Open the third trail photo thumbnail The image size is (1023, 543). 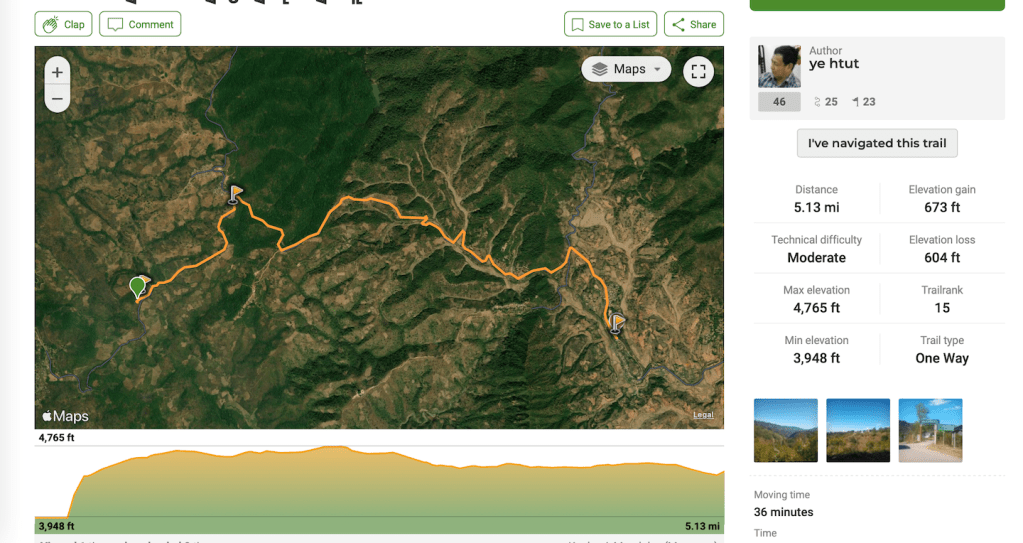(930, 430)
